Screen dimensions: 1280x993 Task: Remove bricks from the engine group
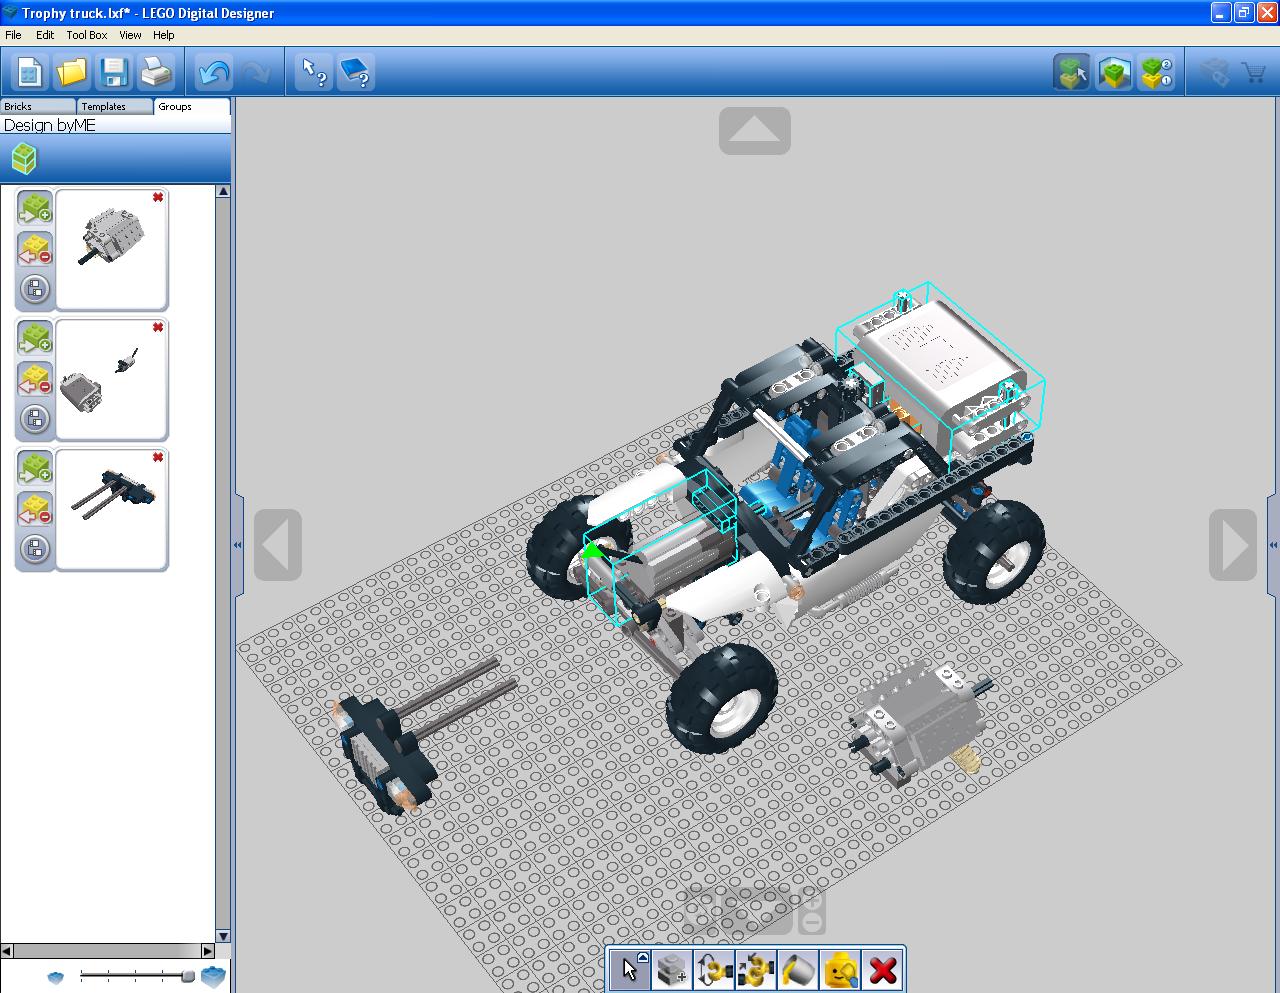click(35, 249)
